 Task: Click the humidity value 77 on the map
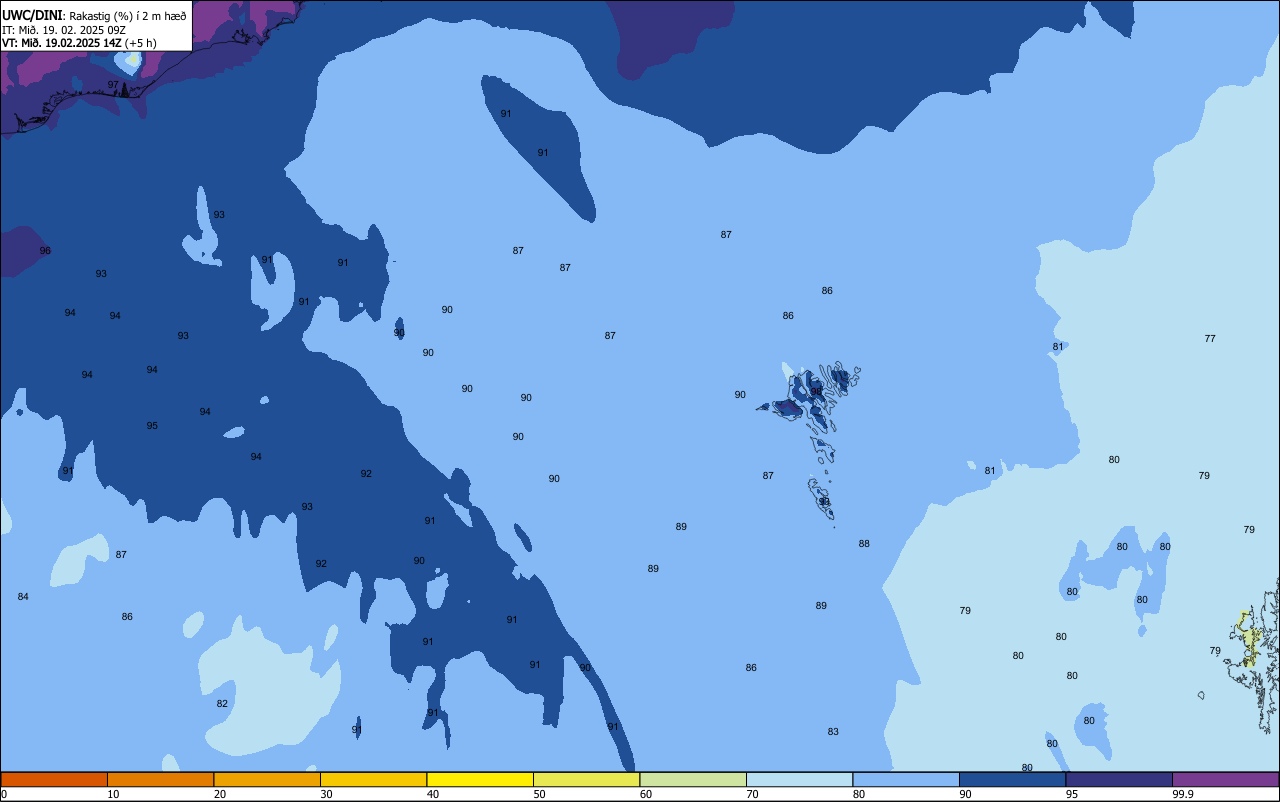1210,339
